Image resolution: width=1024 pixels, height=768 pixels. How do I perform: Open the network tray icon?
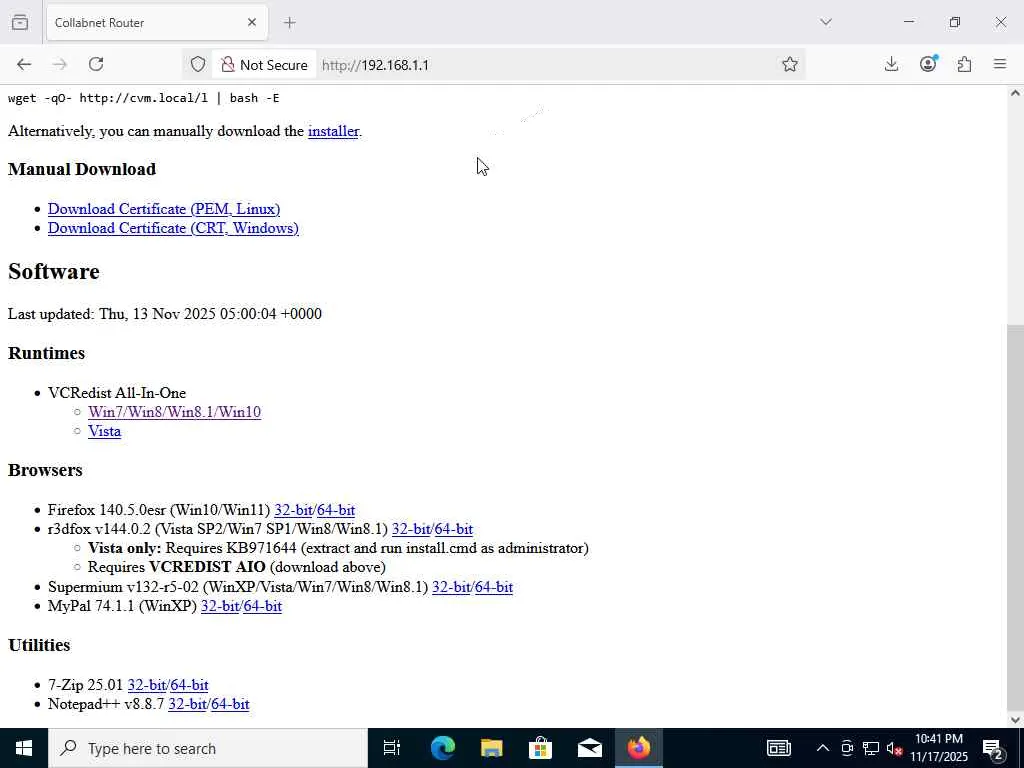coord(871,748)
